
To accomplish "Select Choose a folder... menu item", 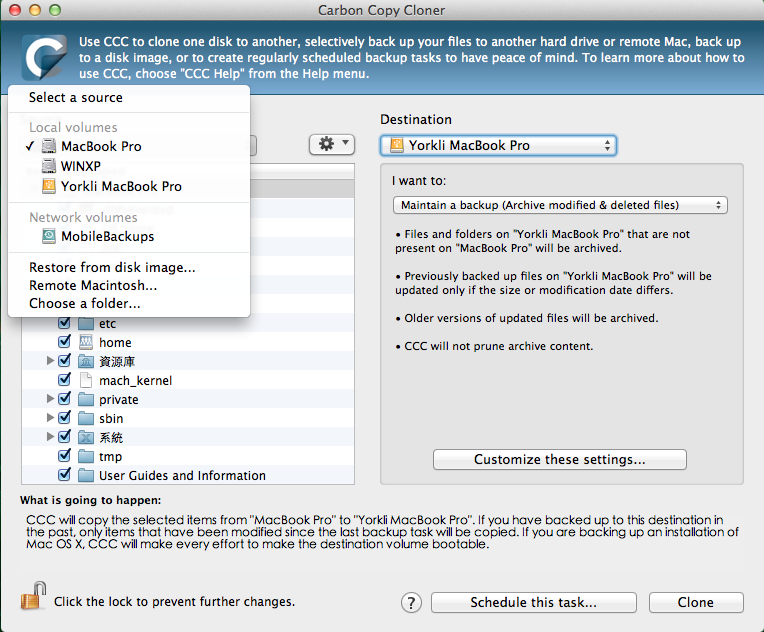I will (129, 304).
